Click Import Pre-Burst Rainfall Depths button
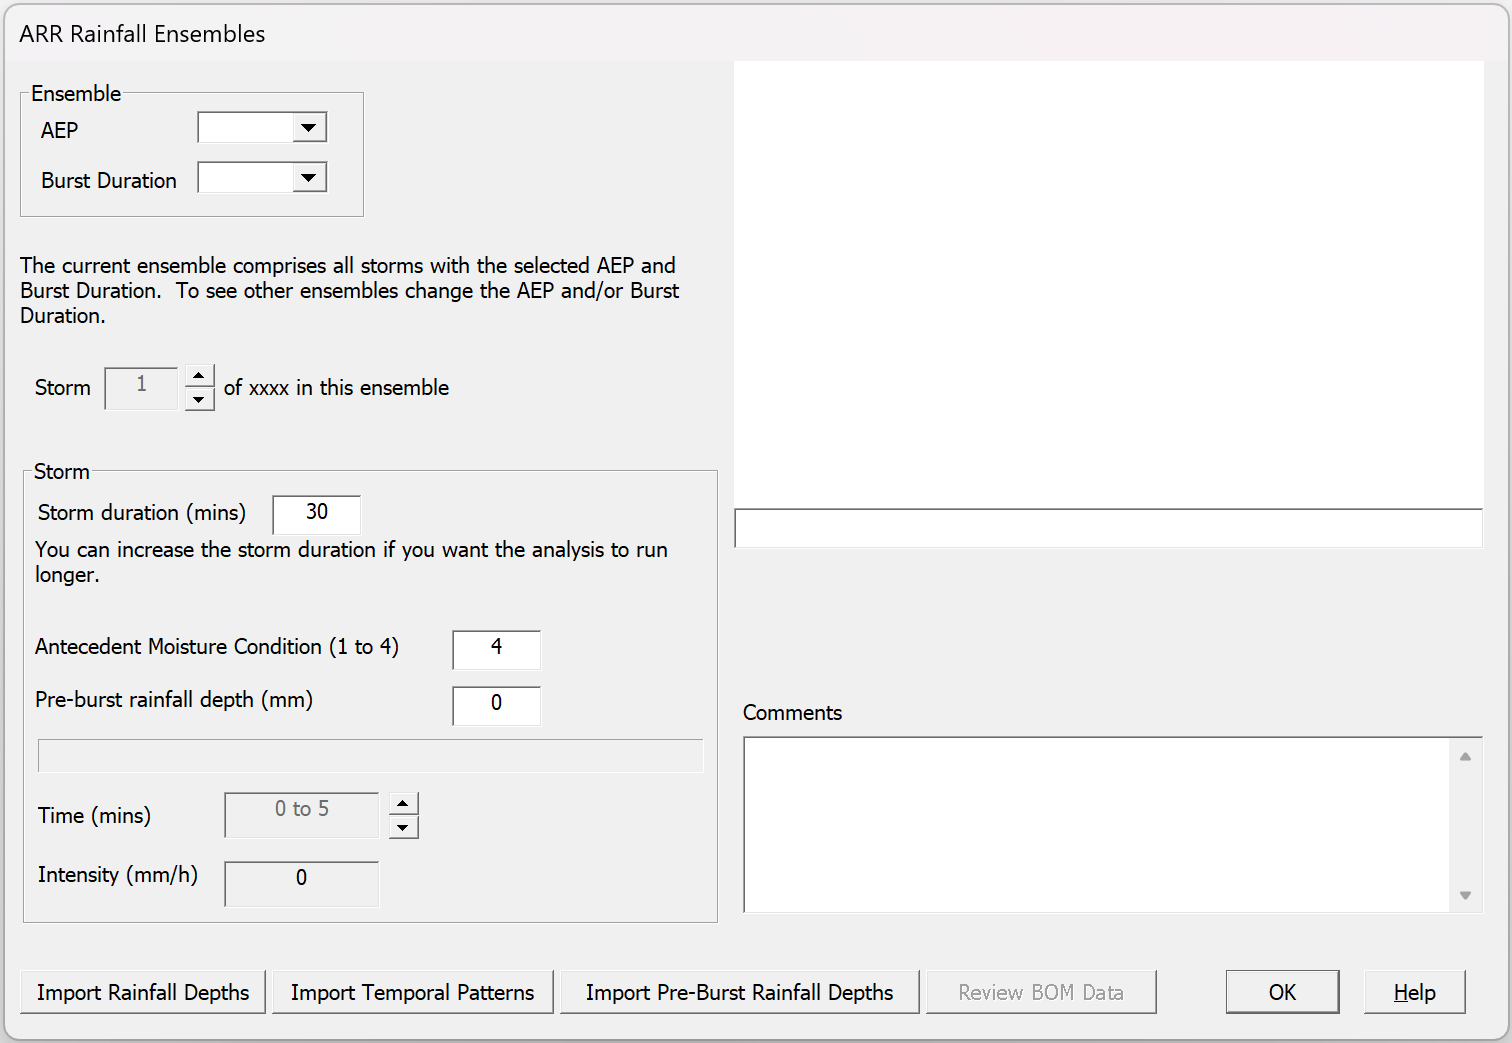Viewport: 1512px width, 1043px height. (x=739, y=992)
